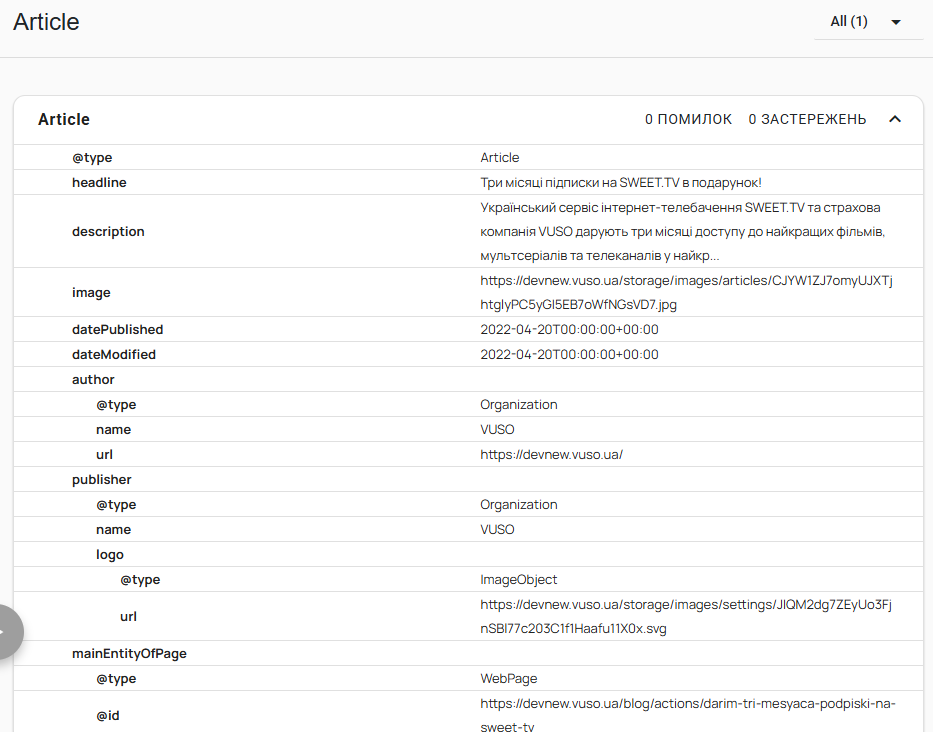Click the mainEntityOfPage property row

tap(468, 653)
